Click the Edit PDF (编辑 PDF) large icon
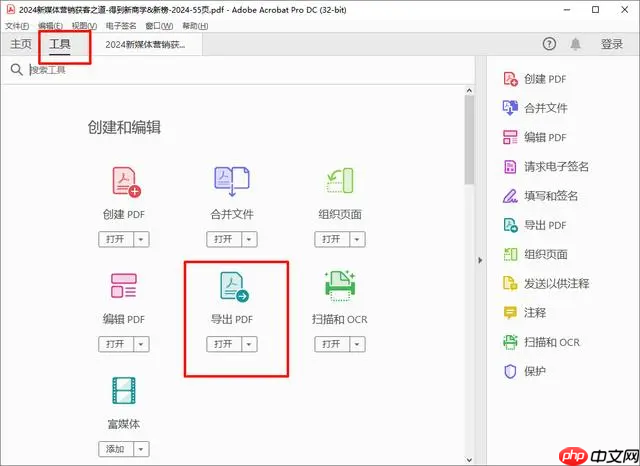640x466 pixels. point(124,285)
